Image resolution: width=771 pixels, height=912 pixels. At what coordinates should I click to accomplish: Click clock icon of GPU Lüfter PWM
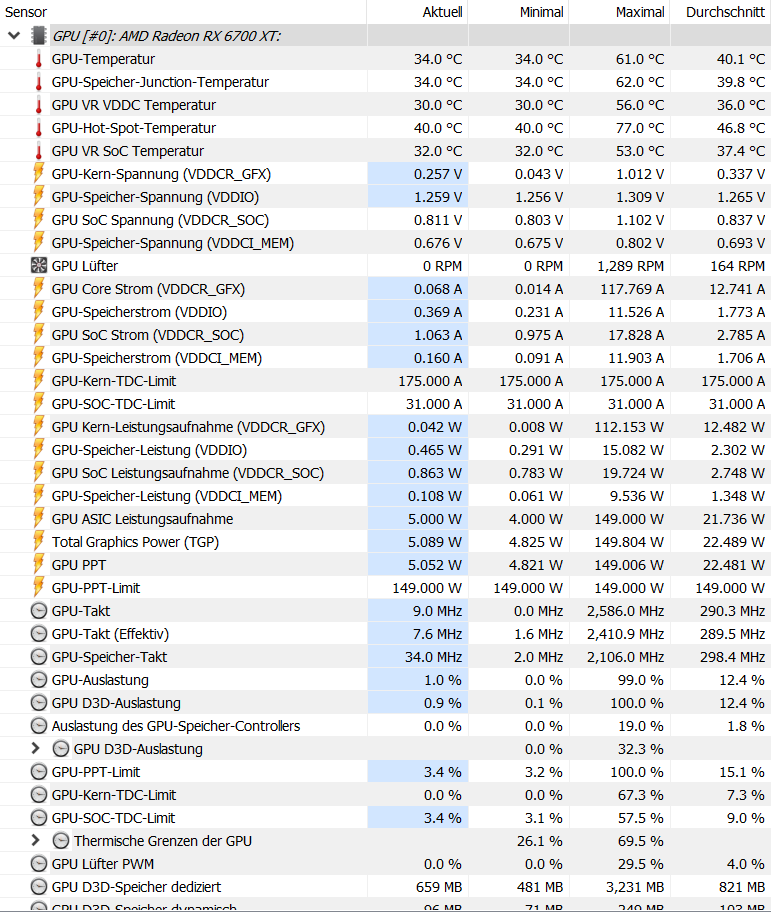(38, 864)
